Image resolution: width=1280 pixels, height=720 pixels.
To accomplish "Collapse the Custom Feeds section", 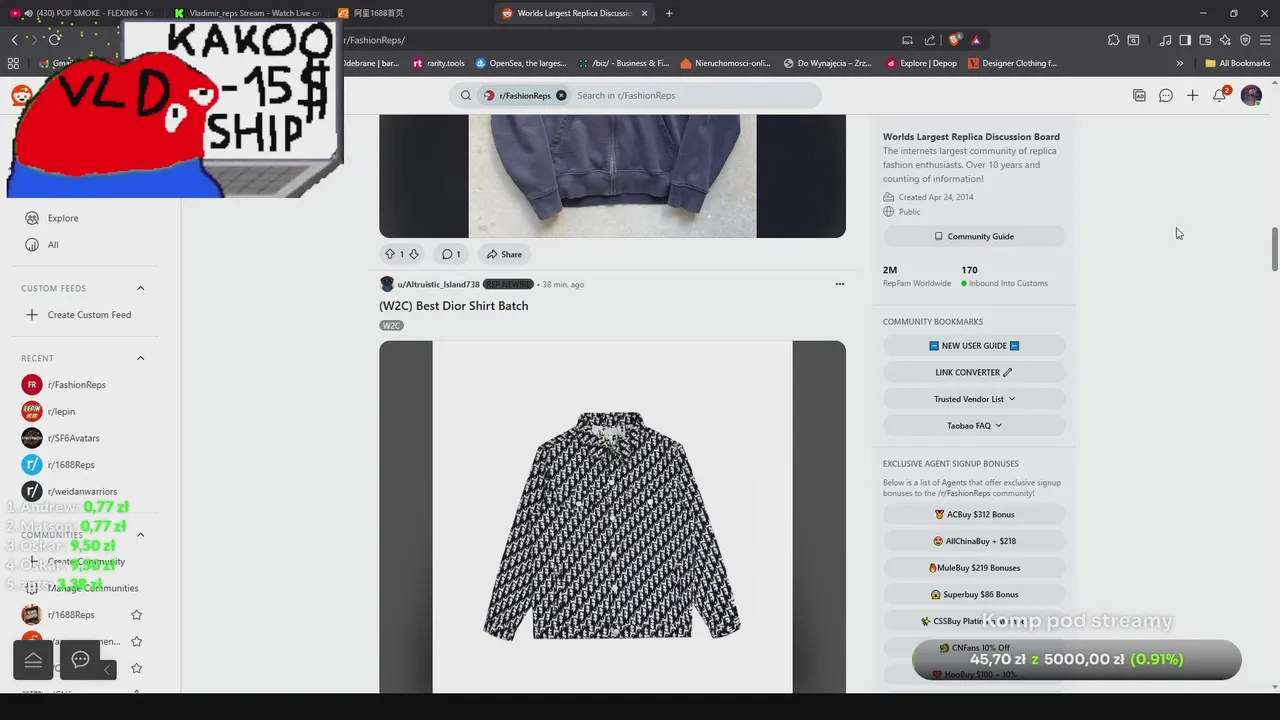I will pyautogui.click(x=140, y=288).
